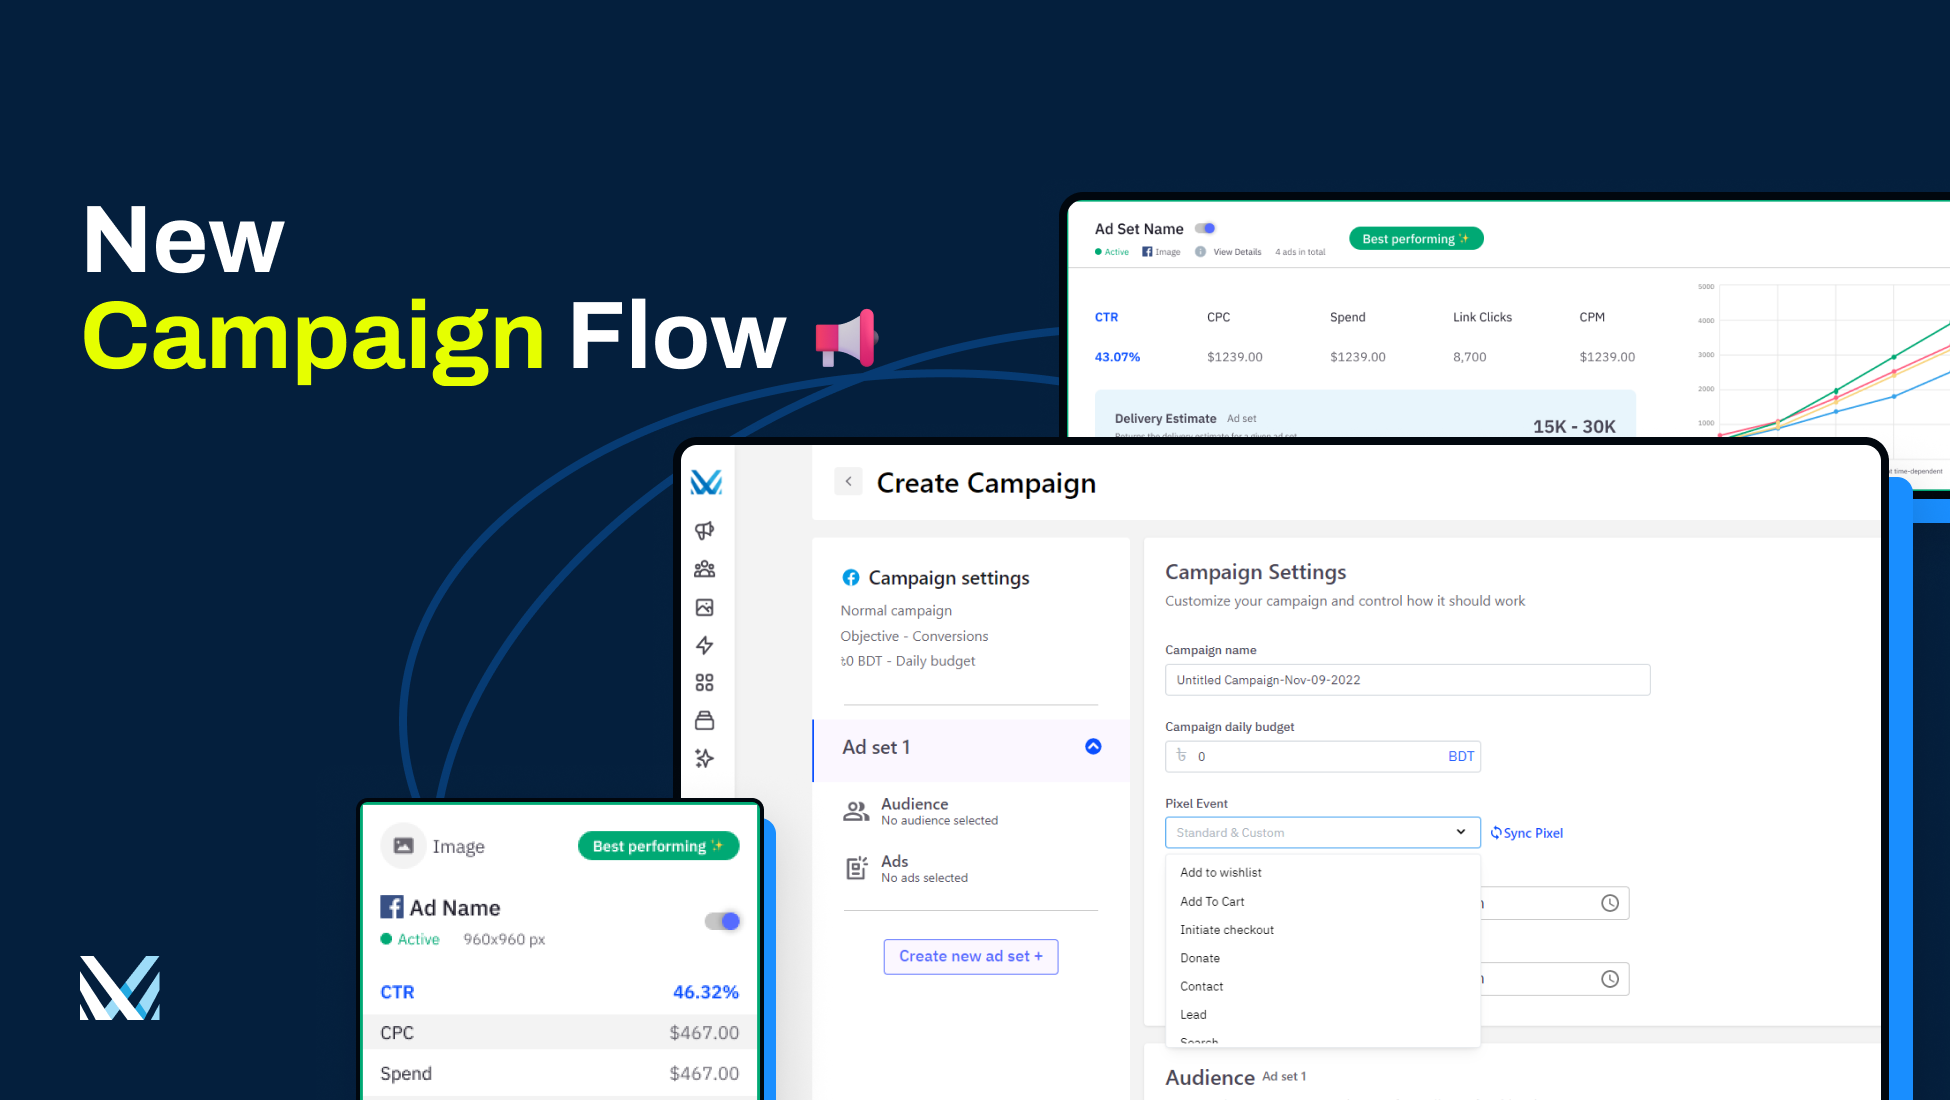Click the 15K - 30K delivery estimate
The image size is (1950, 1100).
(x=1574, y=426)
